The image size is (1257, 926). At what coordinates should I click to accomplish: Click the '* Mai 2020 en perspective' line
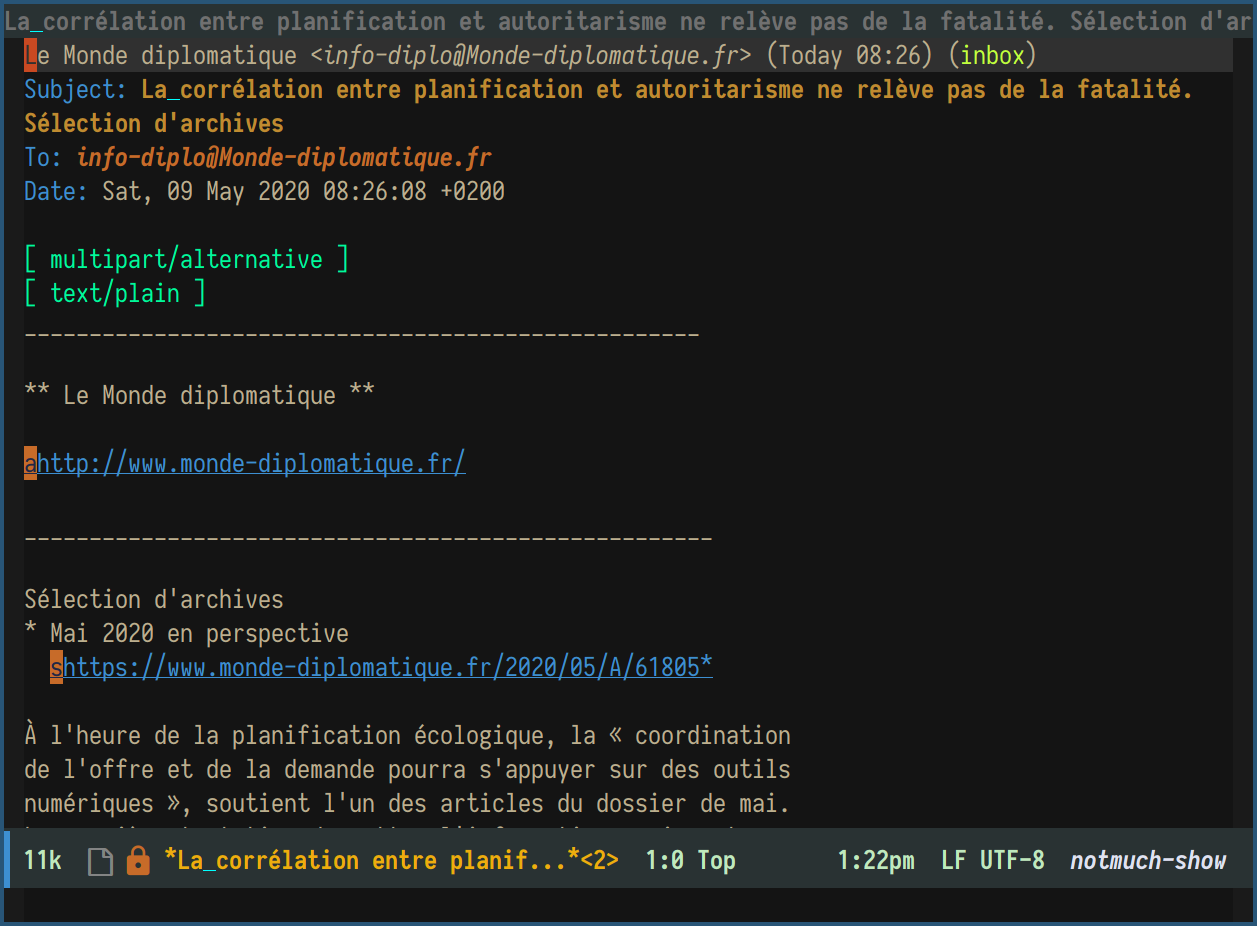click(x=186, y=634)
